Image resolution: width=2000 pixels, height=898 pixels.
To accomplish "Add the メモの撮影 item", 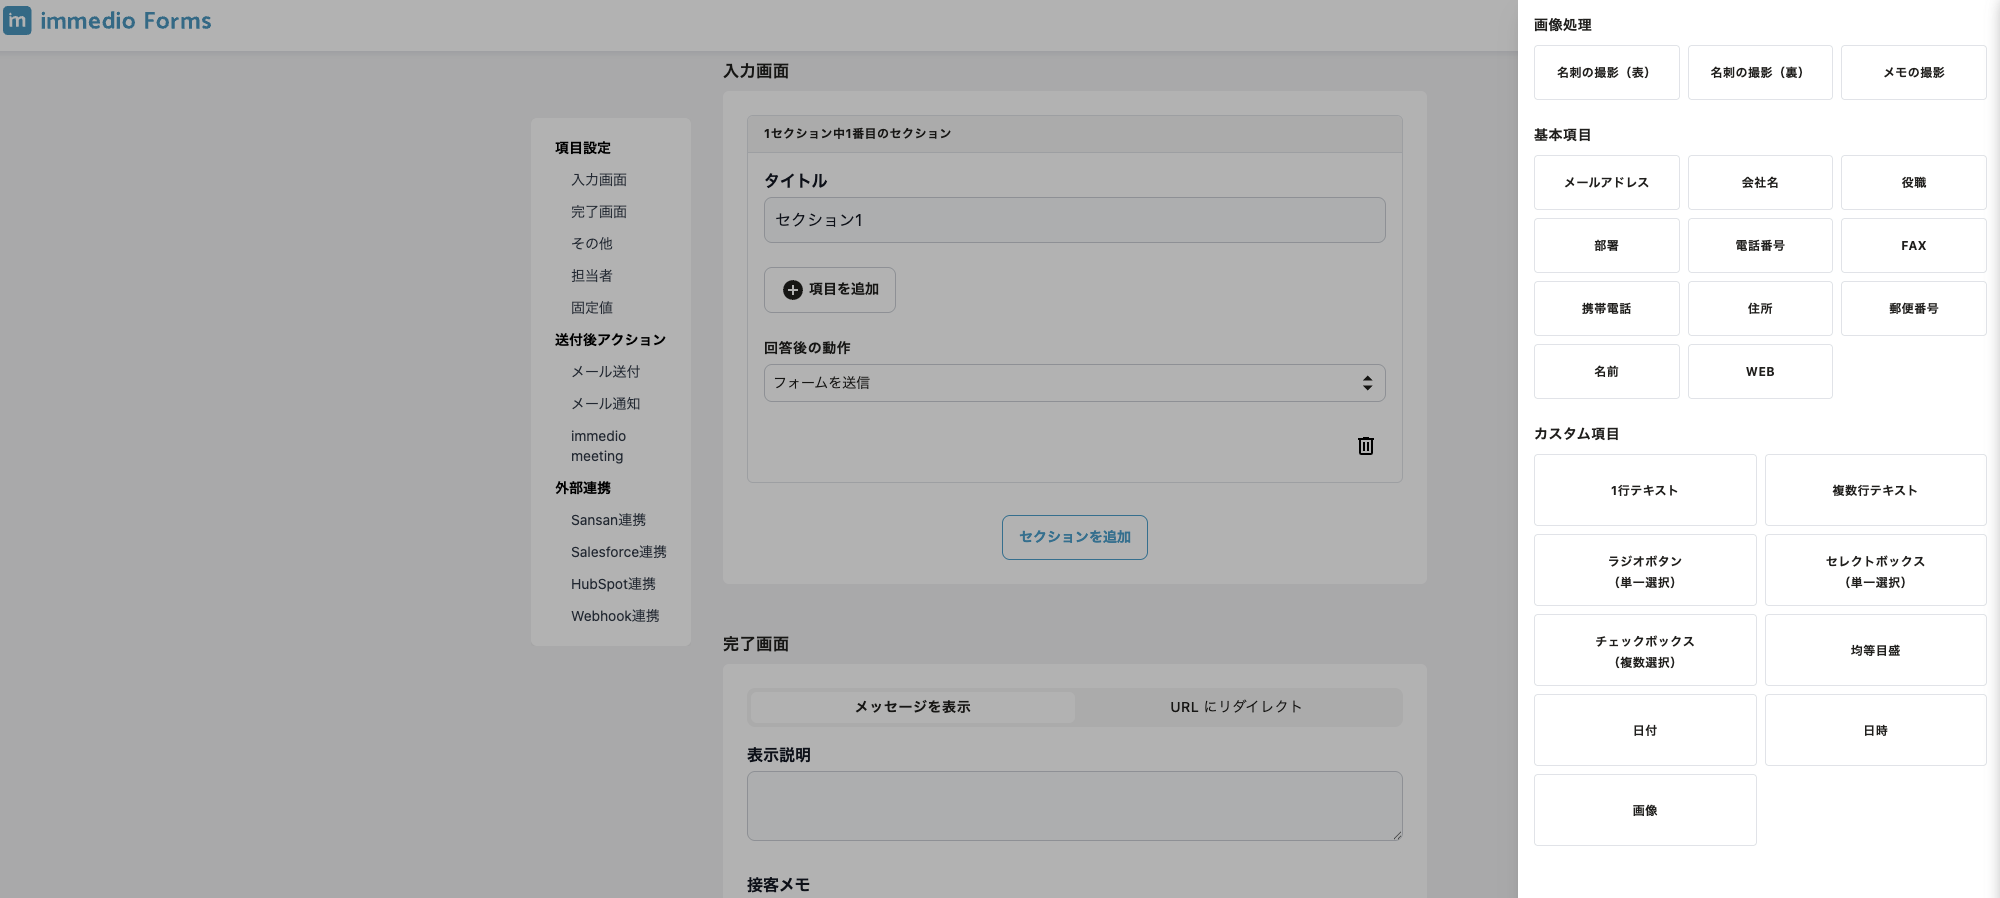I will [1912, 73].
